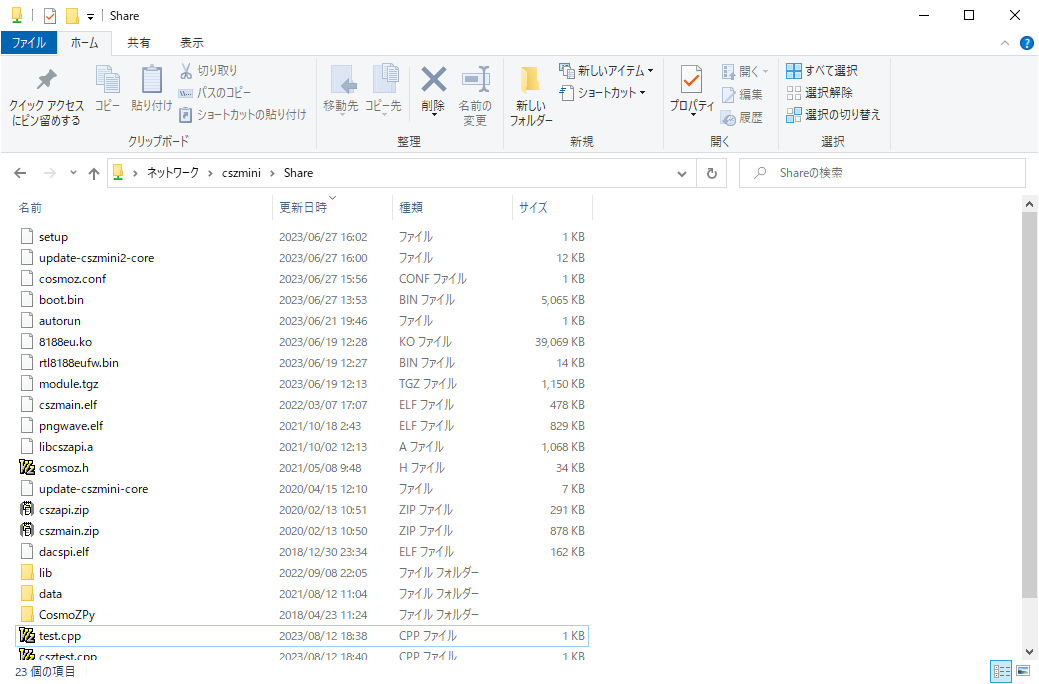1039x684 pixels.
Task: Collapse the ribbon with the chevron arrow
Action: (1005, 43)
